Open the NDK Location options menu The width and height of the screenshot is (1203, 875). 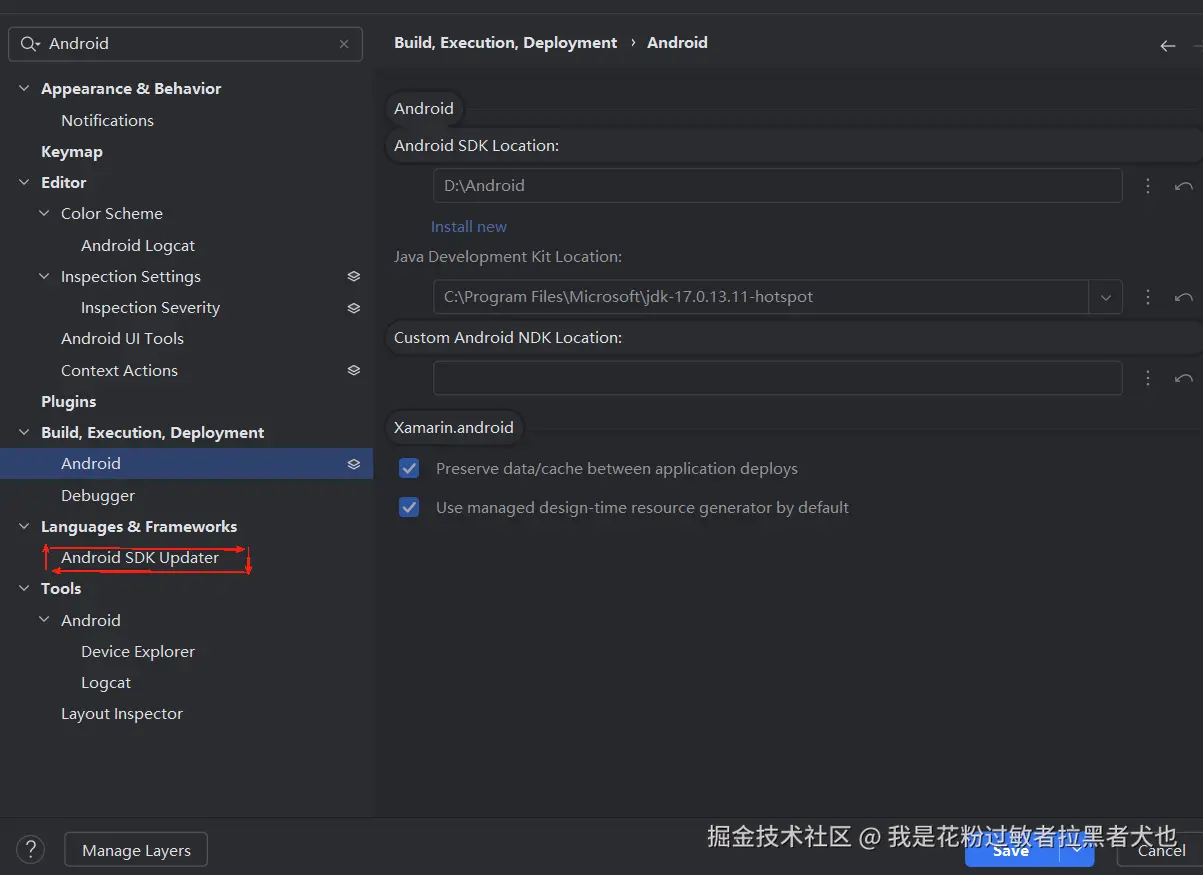(1148, 378)
